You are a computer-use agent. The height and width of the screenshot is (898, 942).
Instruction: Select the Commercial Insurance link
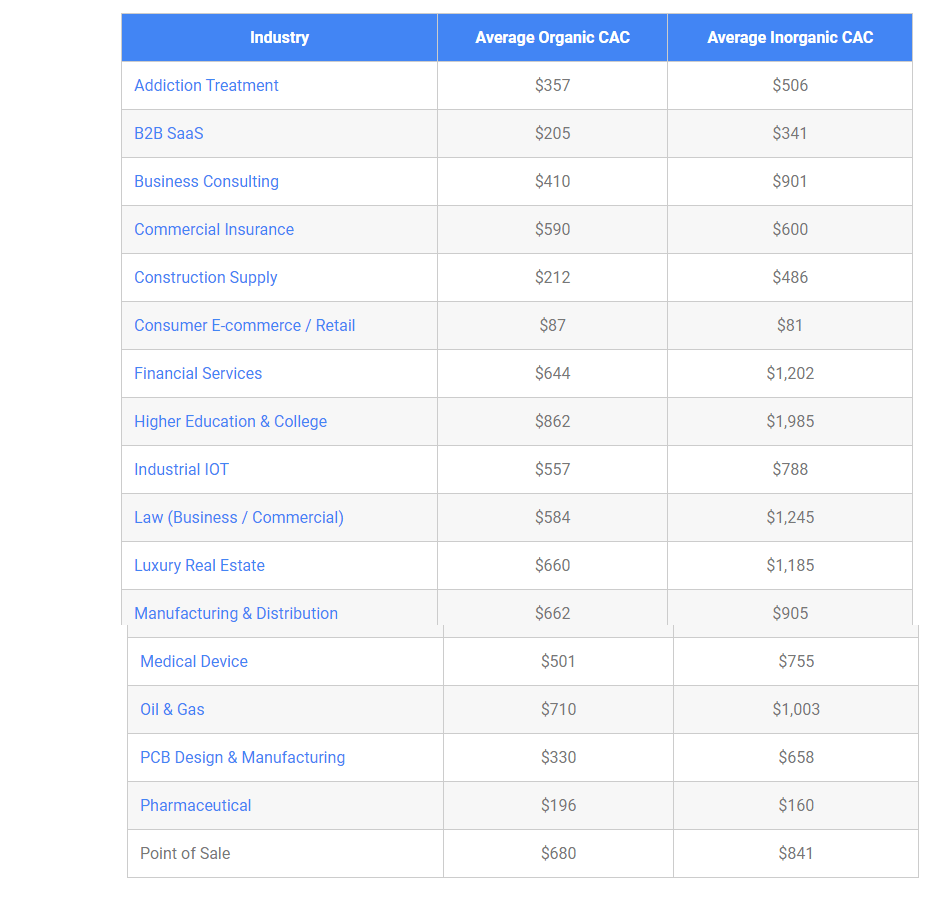[214, 230]
